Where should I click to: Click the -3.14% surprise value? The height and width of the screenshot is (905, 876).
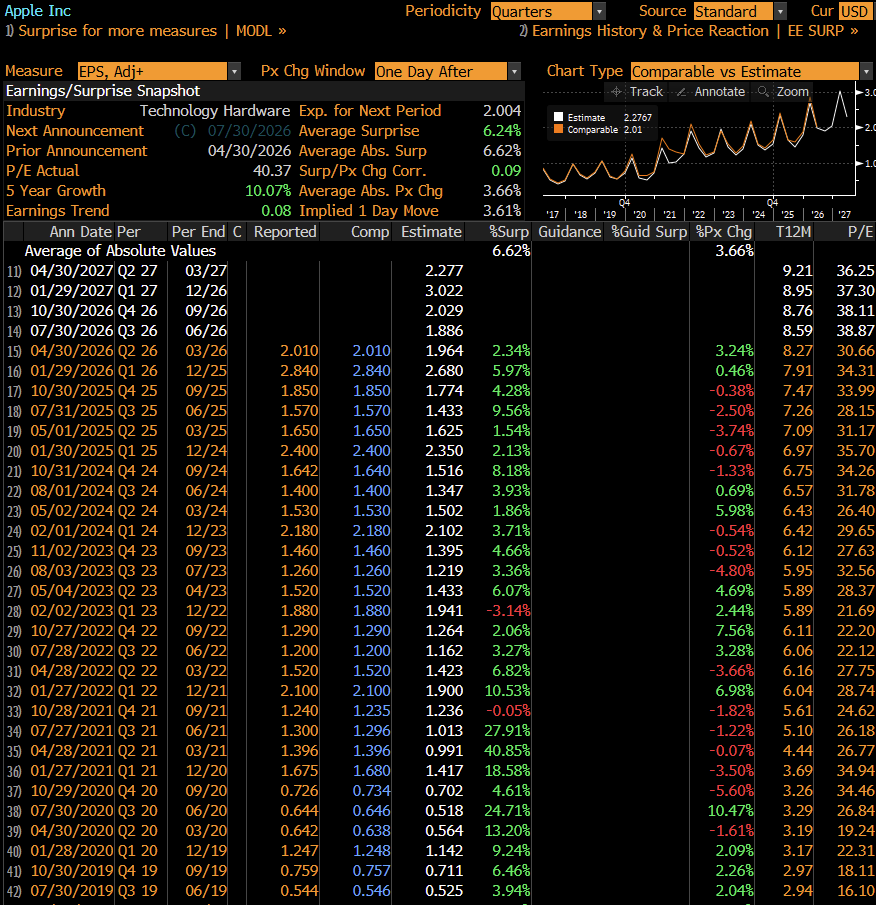pos(508,611)
